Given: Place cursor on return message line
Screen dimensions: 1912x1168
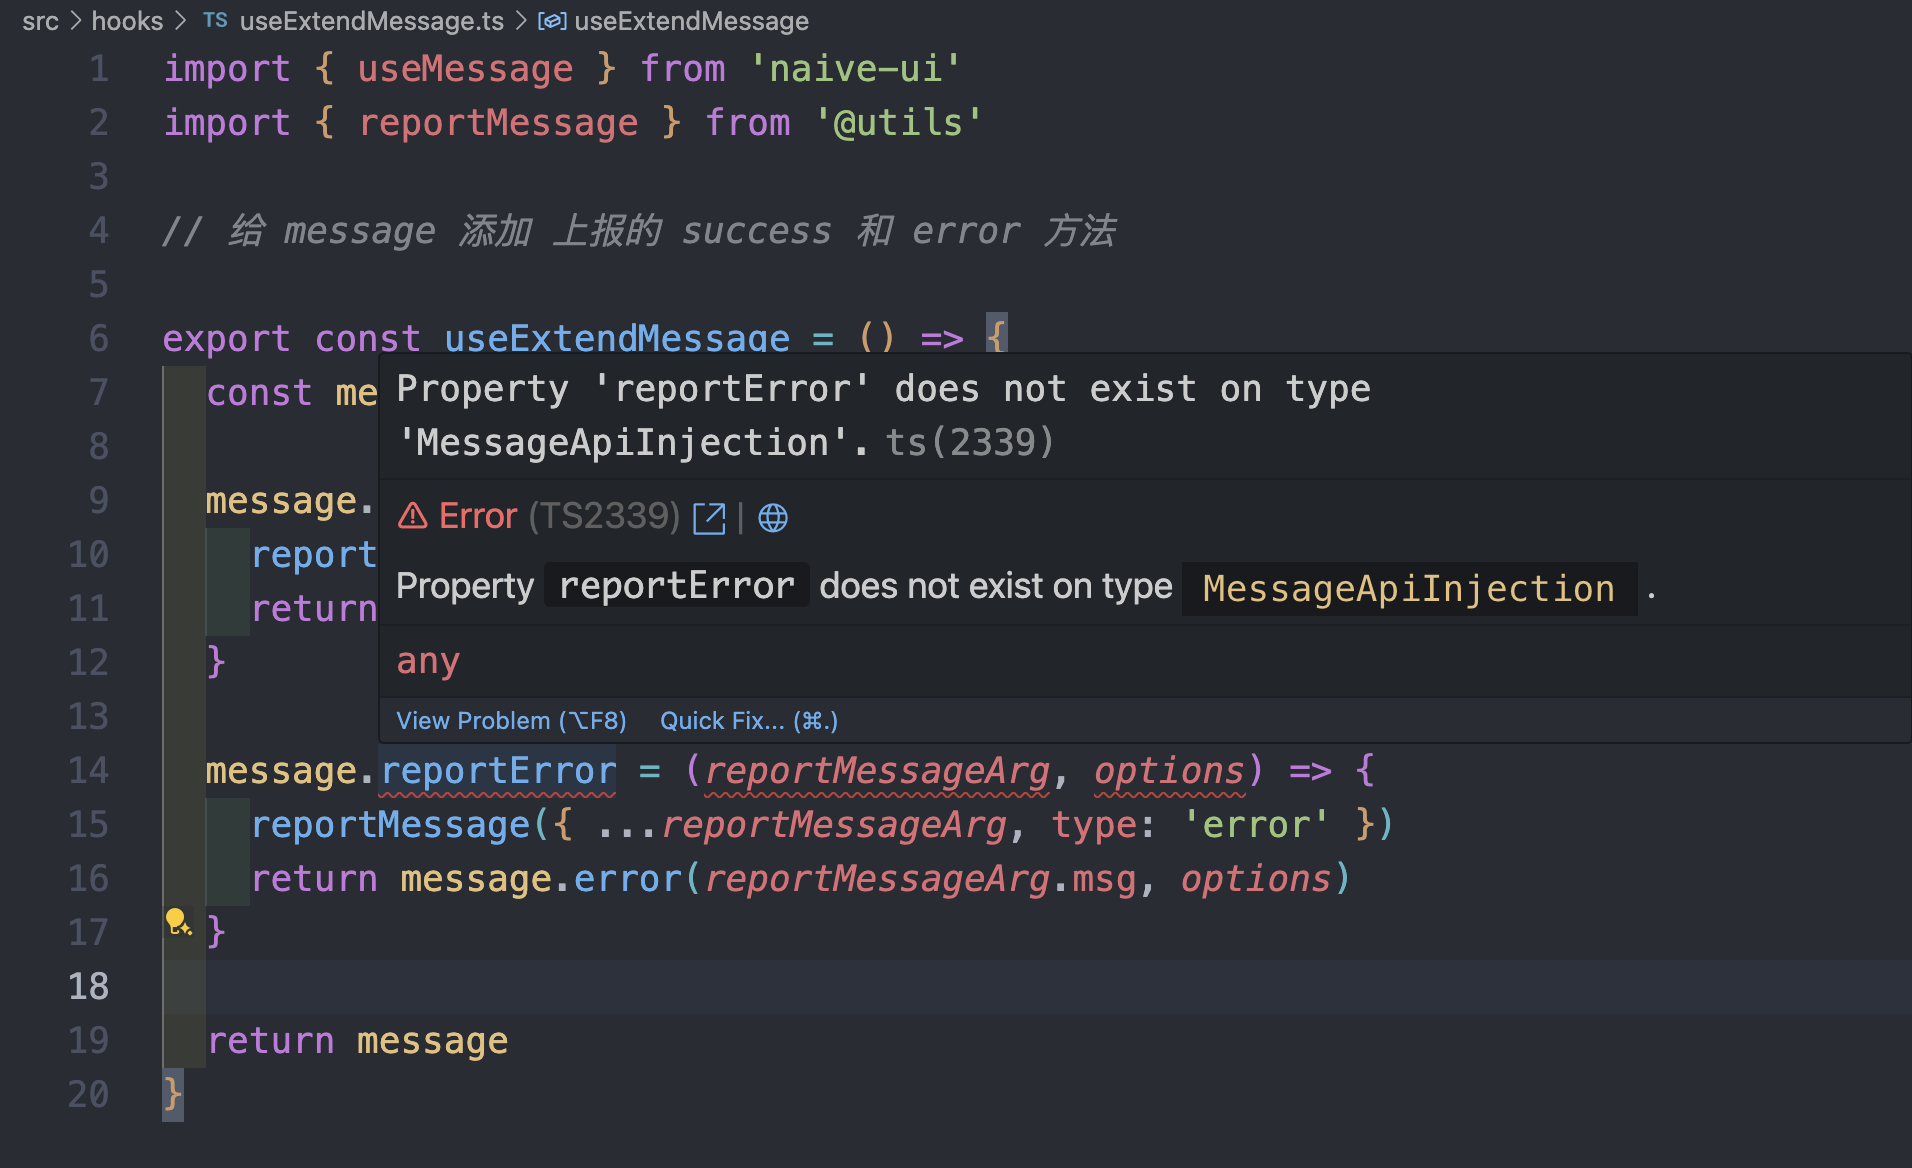Looking at the screenshot, I should pos(357,1041).
